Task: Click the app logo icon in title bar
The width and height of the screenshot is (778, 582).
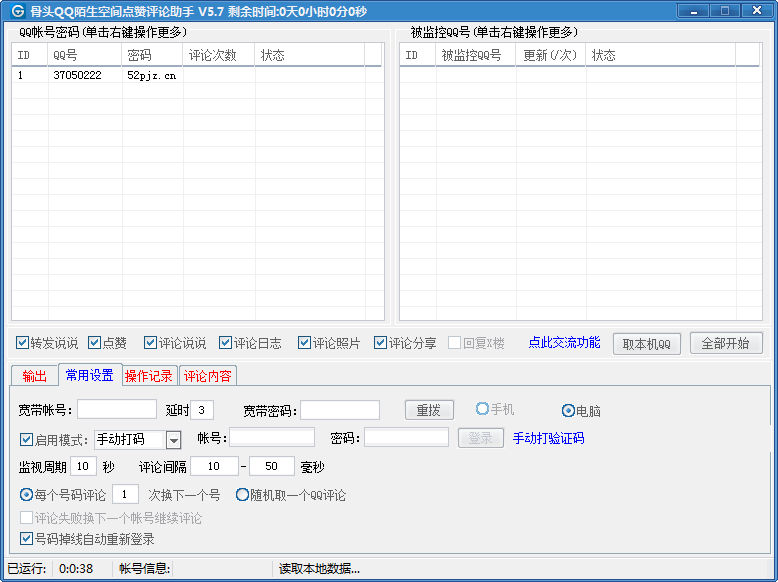Action: tap(17, 11)
